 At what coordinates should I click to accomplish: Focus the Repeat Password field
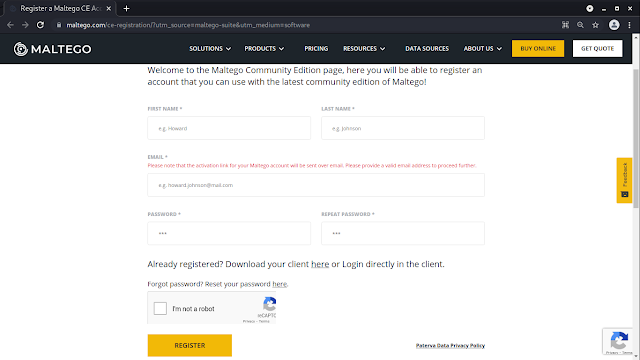pos(403,233)
